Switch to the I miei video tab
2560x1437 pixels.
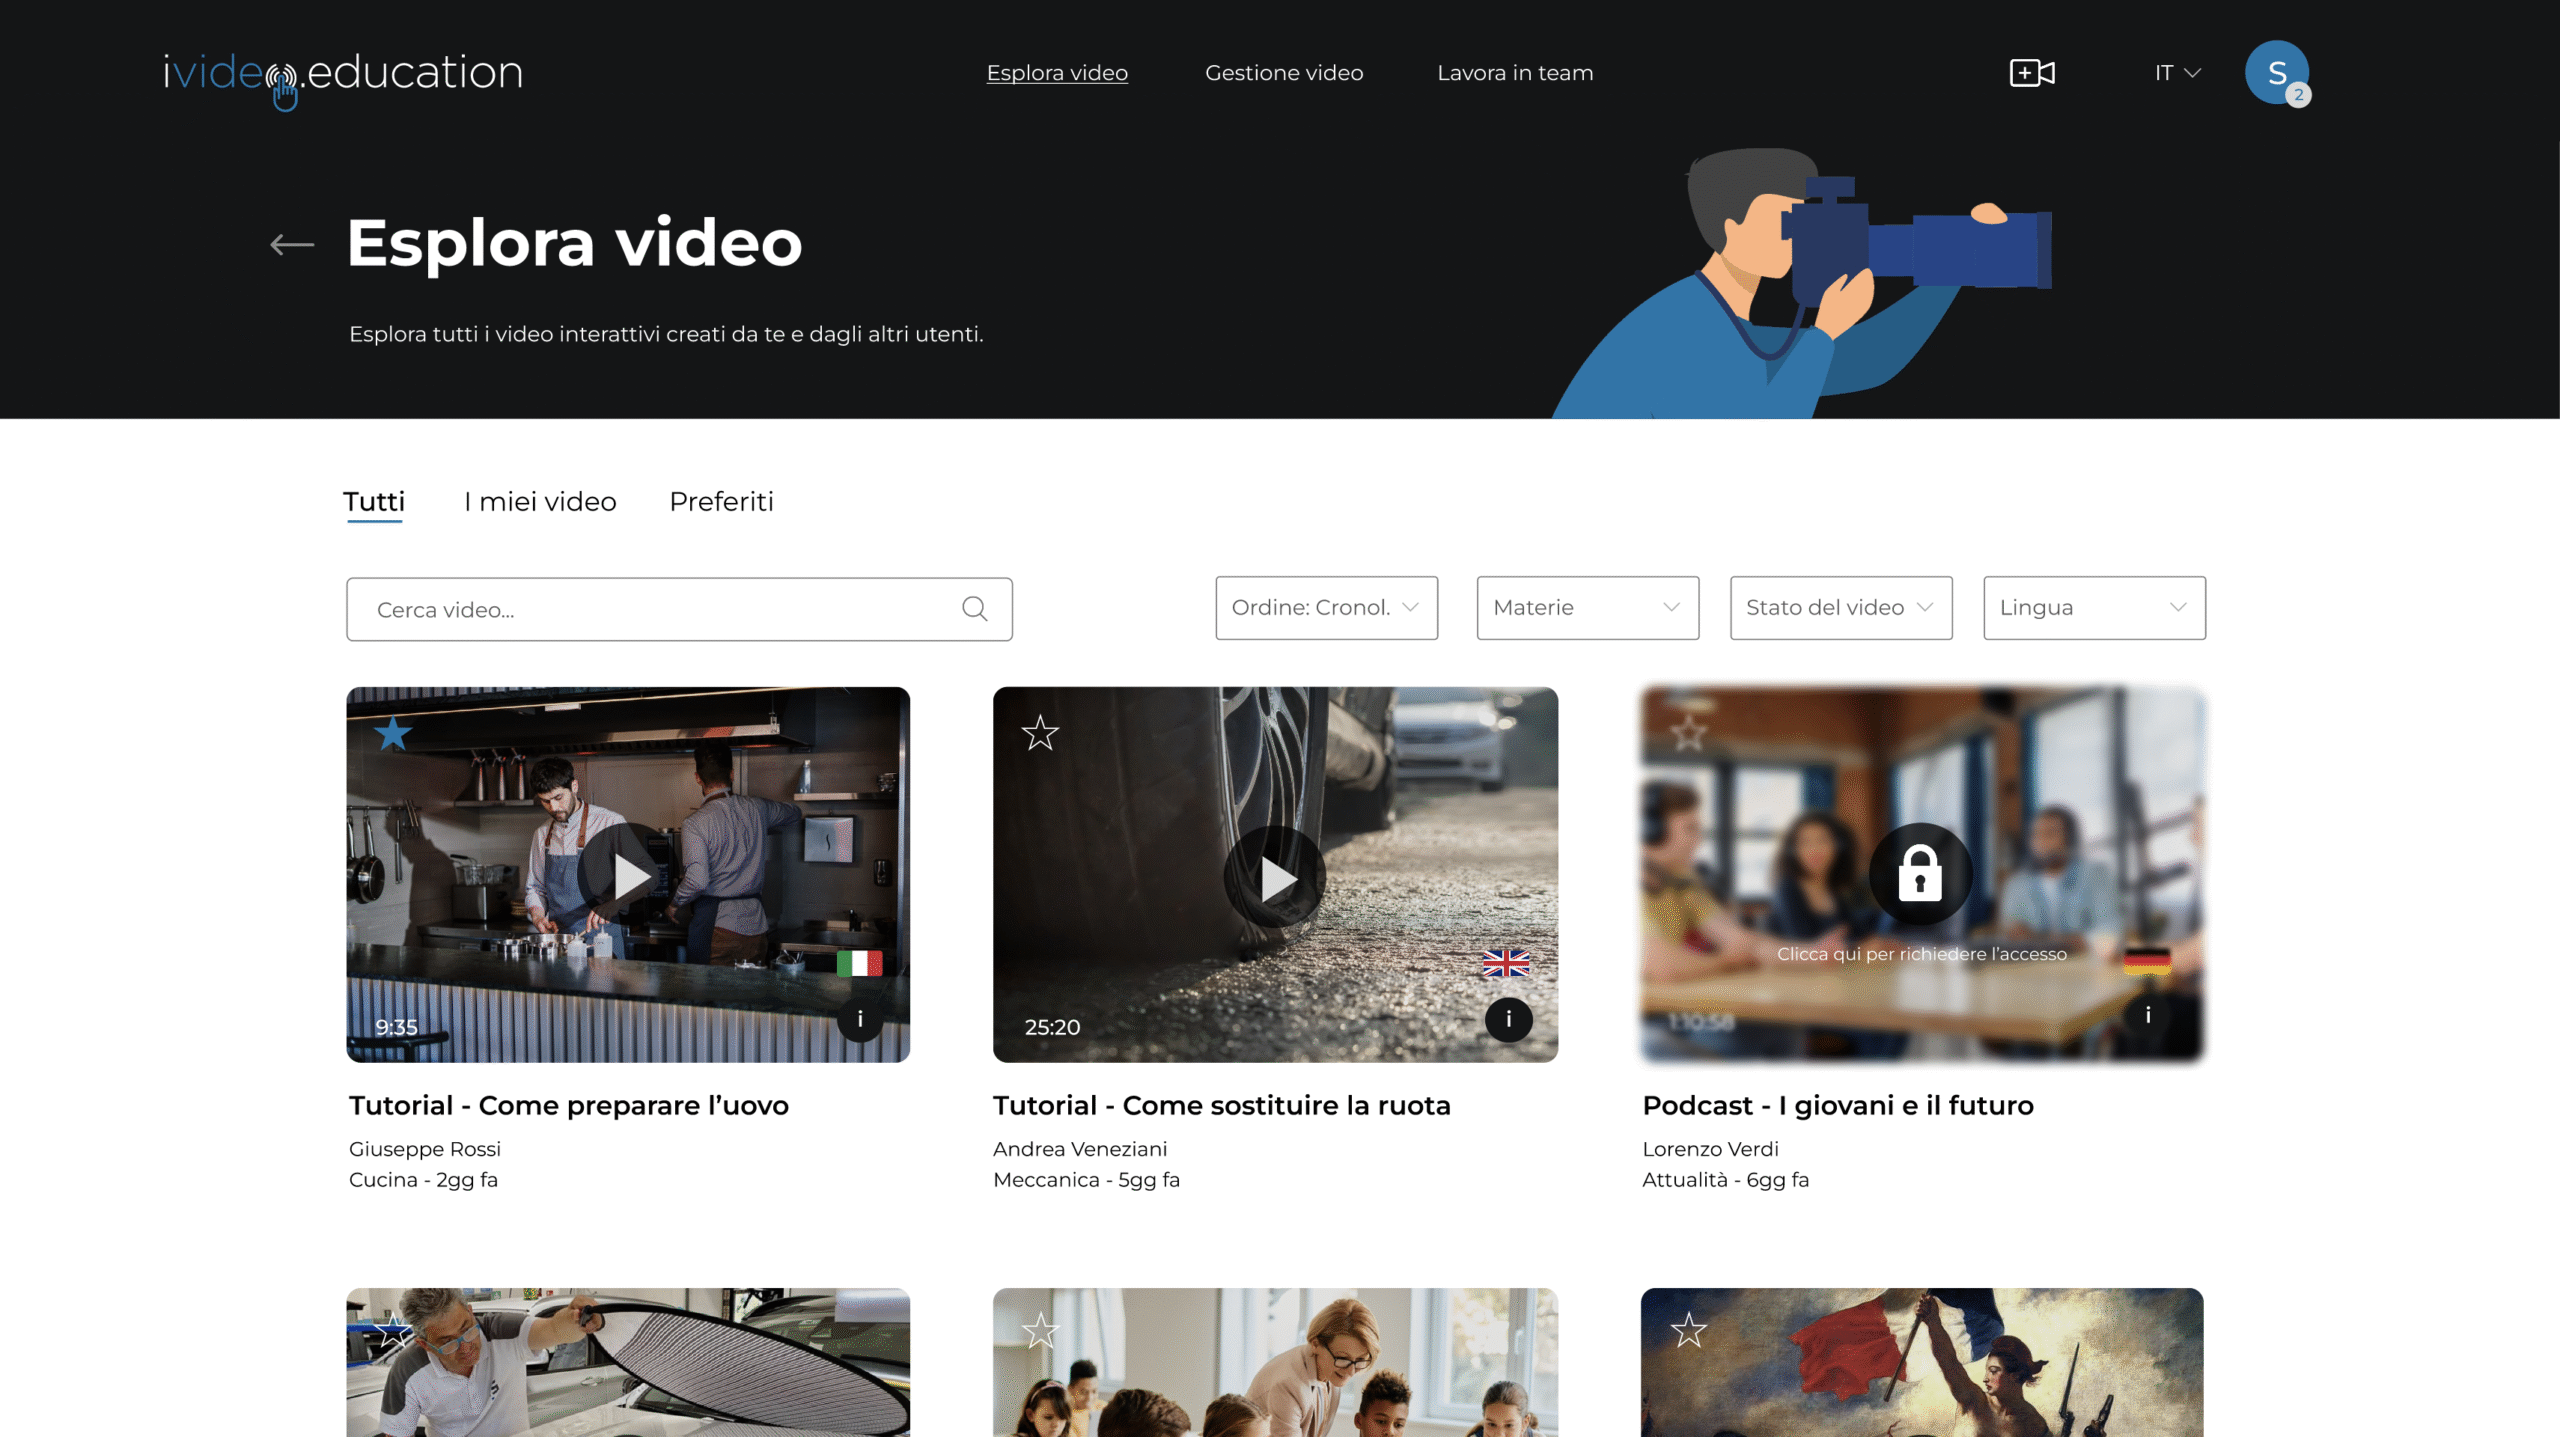[540, 502]
